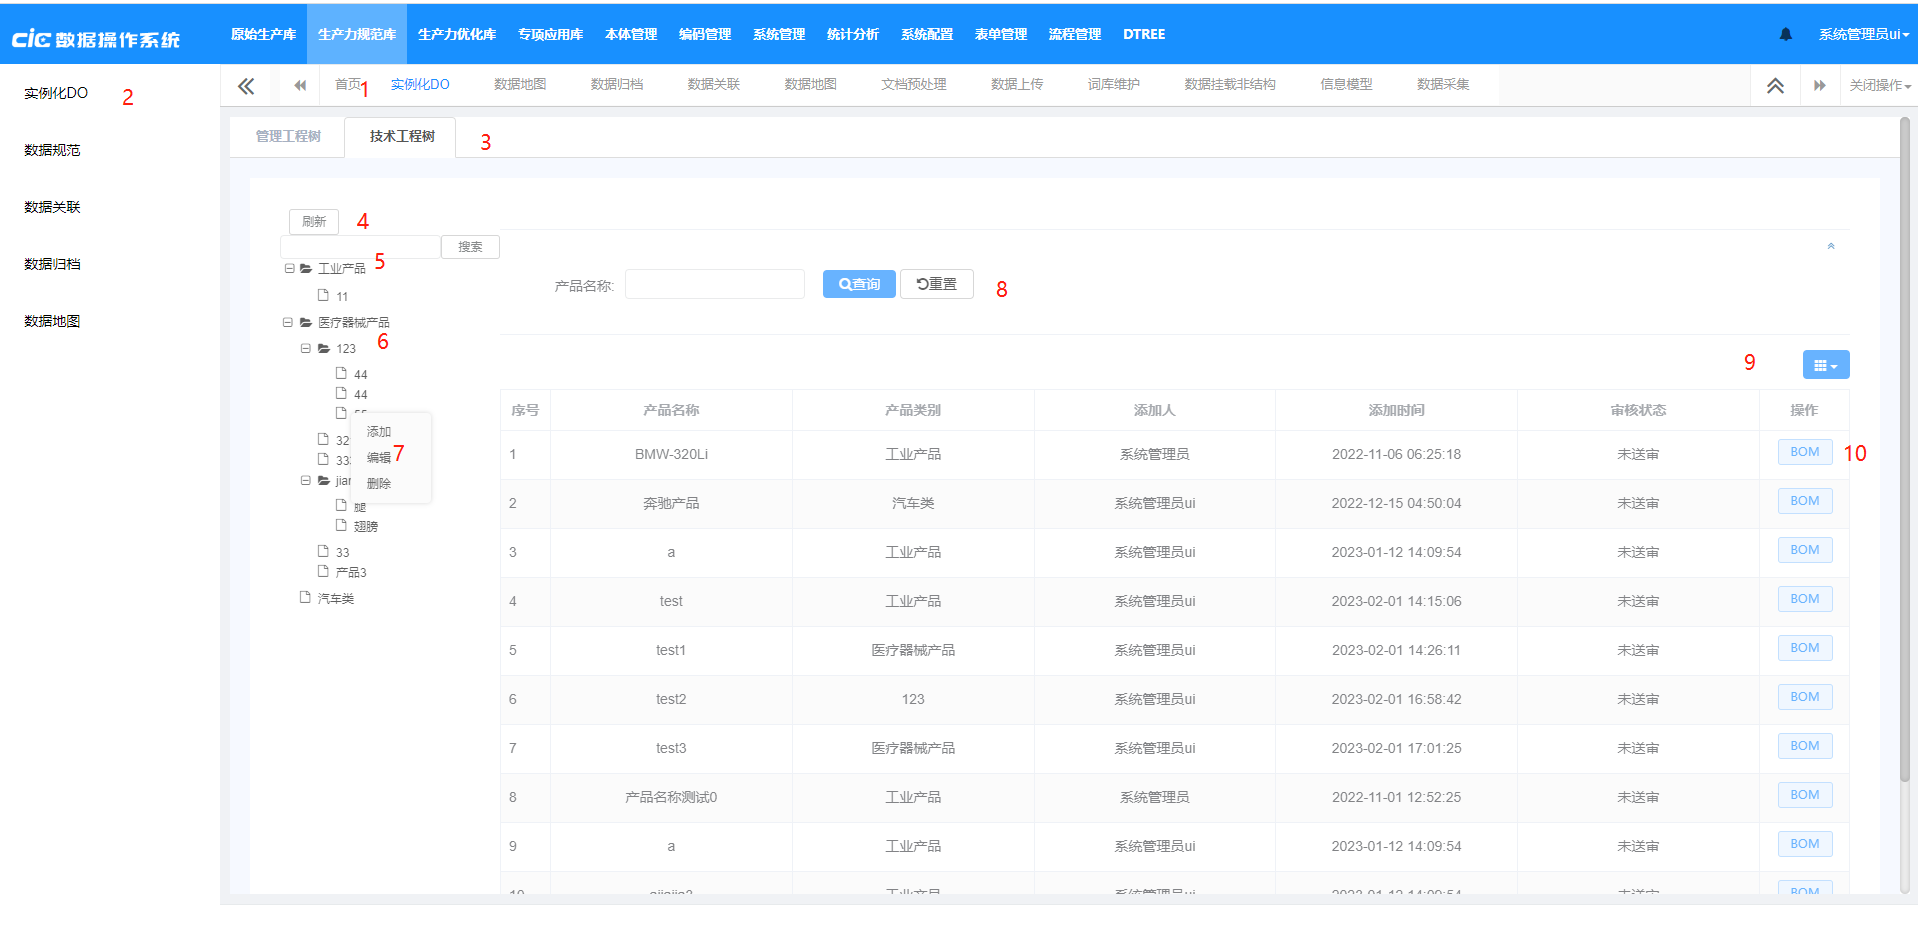Switch to the 管理工程树 tab
The height and width of the screenshot is (932, 1918).
pos(288,136)
